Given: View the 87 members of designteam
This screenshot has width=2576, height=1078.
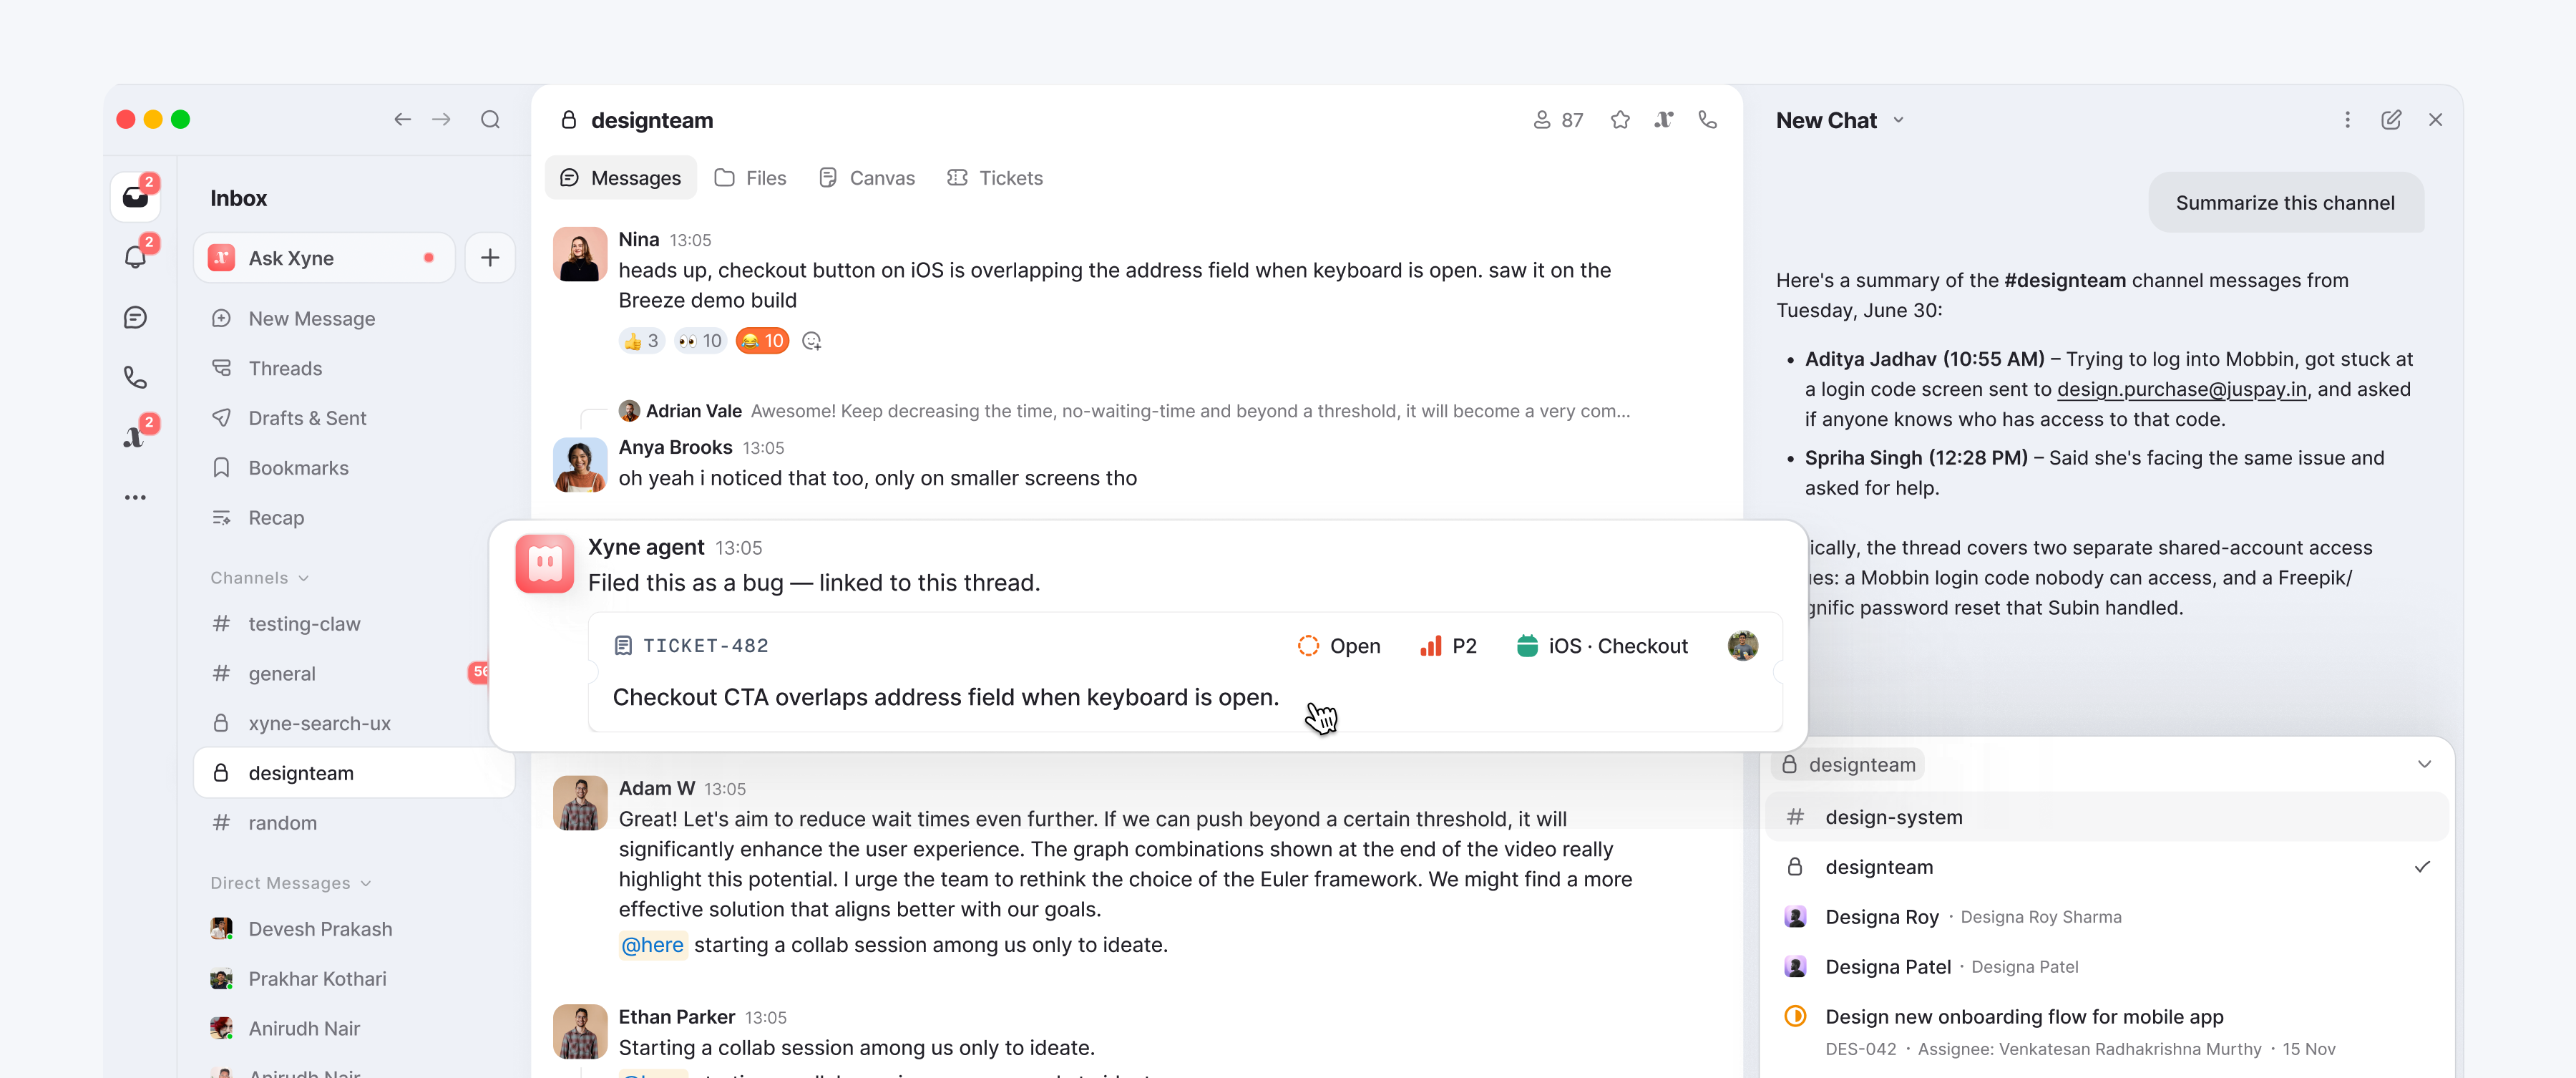Looking at the screenshot, I should pos(1558,120).
